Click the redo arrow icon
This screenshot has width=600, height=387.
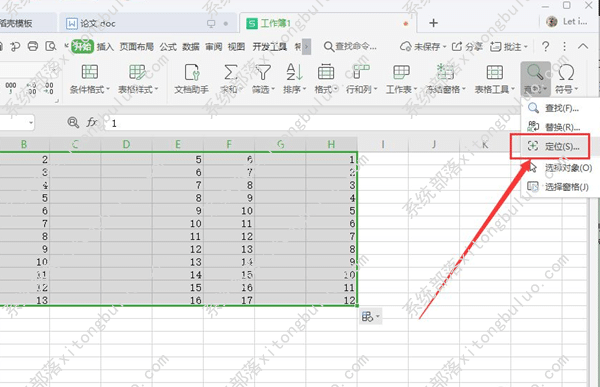coord(15,47)
